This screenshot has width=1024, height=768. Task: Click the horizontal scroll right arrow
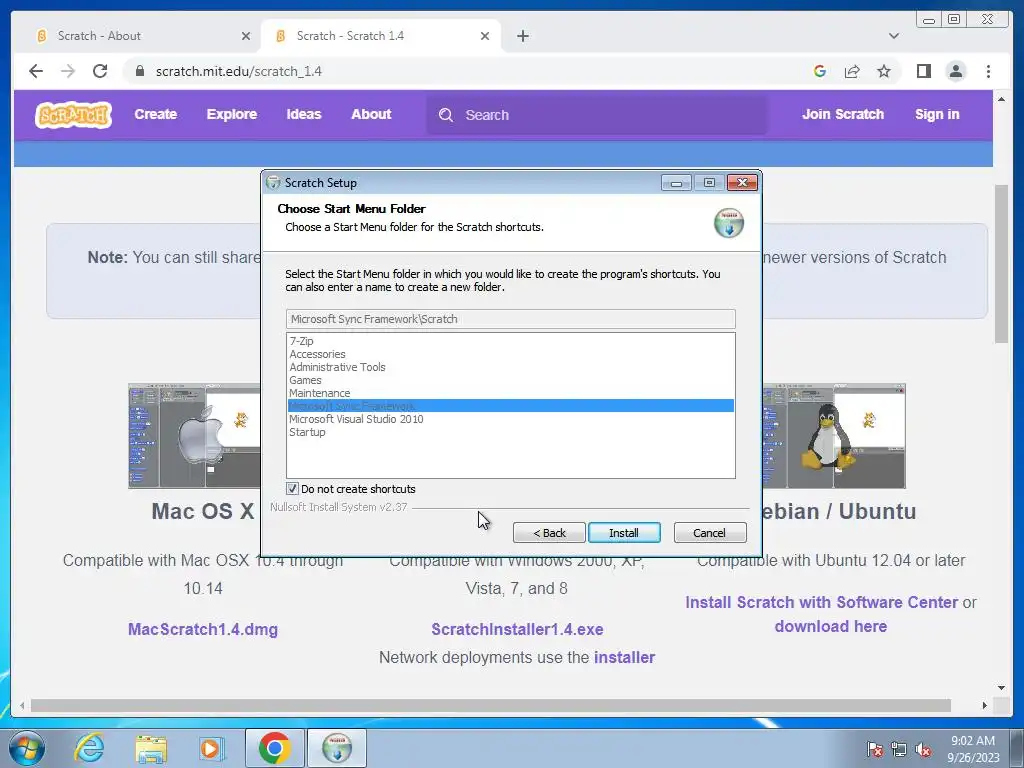pos(985,705)
